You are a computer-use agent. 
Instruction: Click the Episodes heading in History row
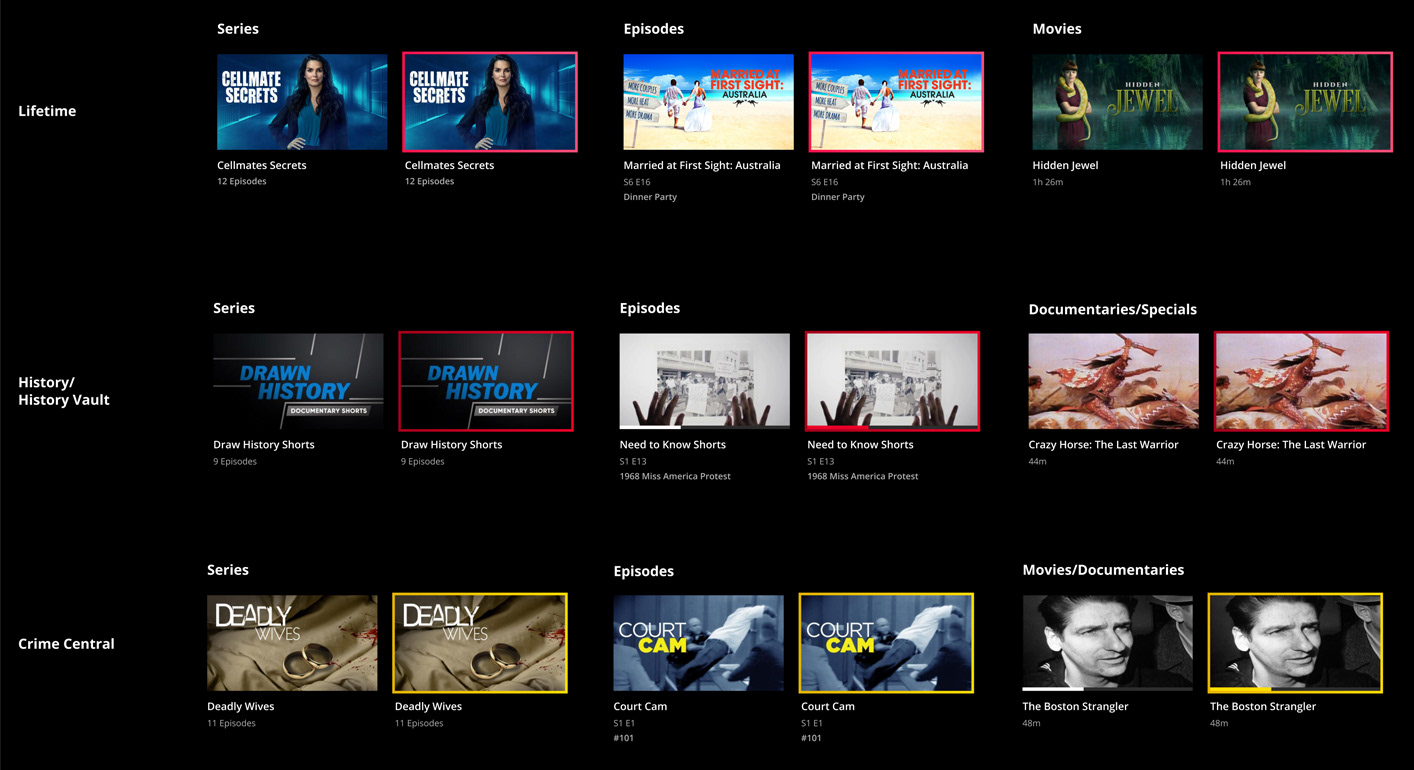(x=650, y=308)
